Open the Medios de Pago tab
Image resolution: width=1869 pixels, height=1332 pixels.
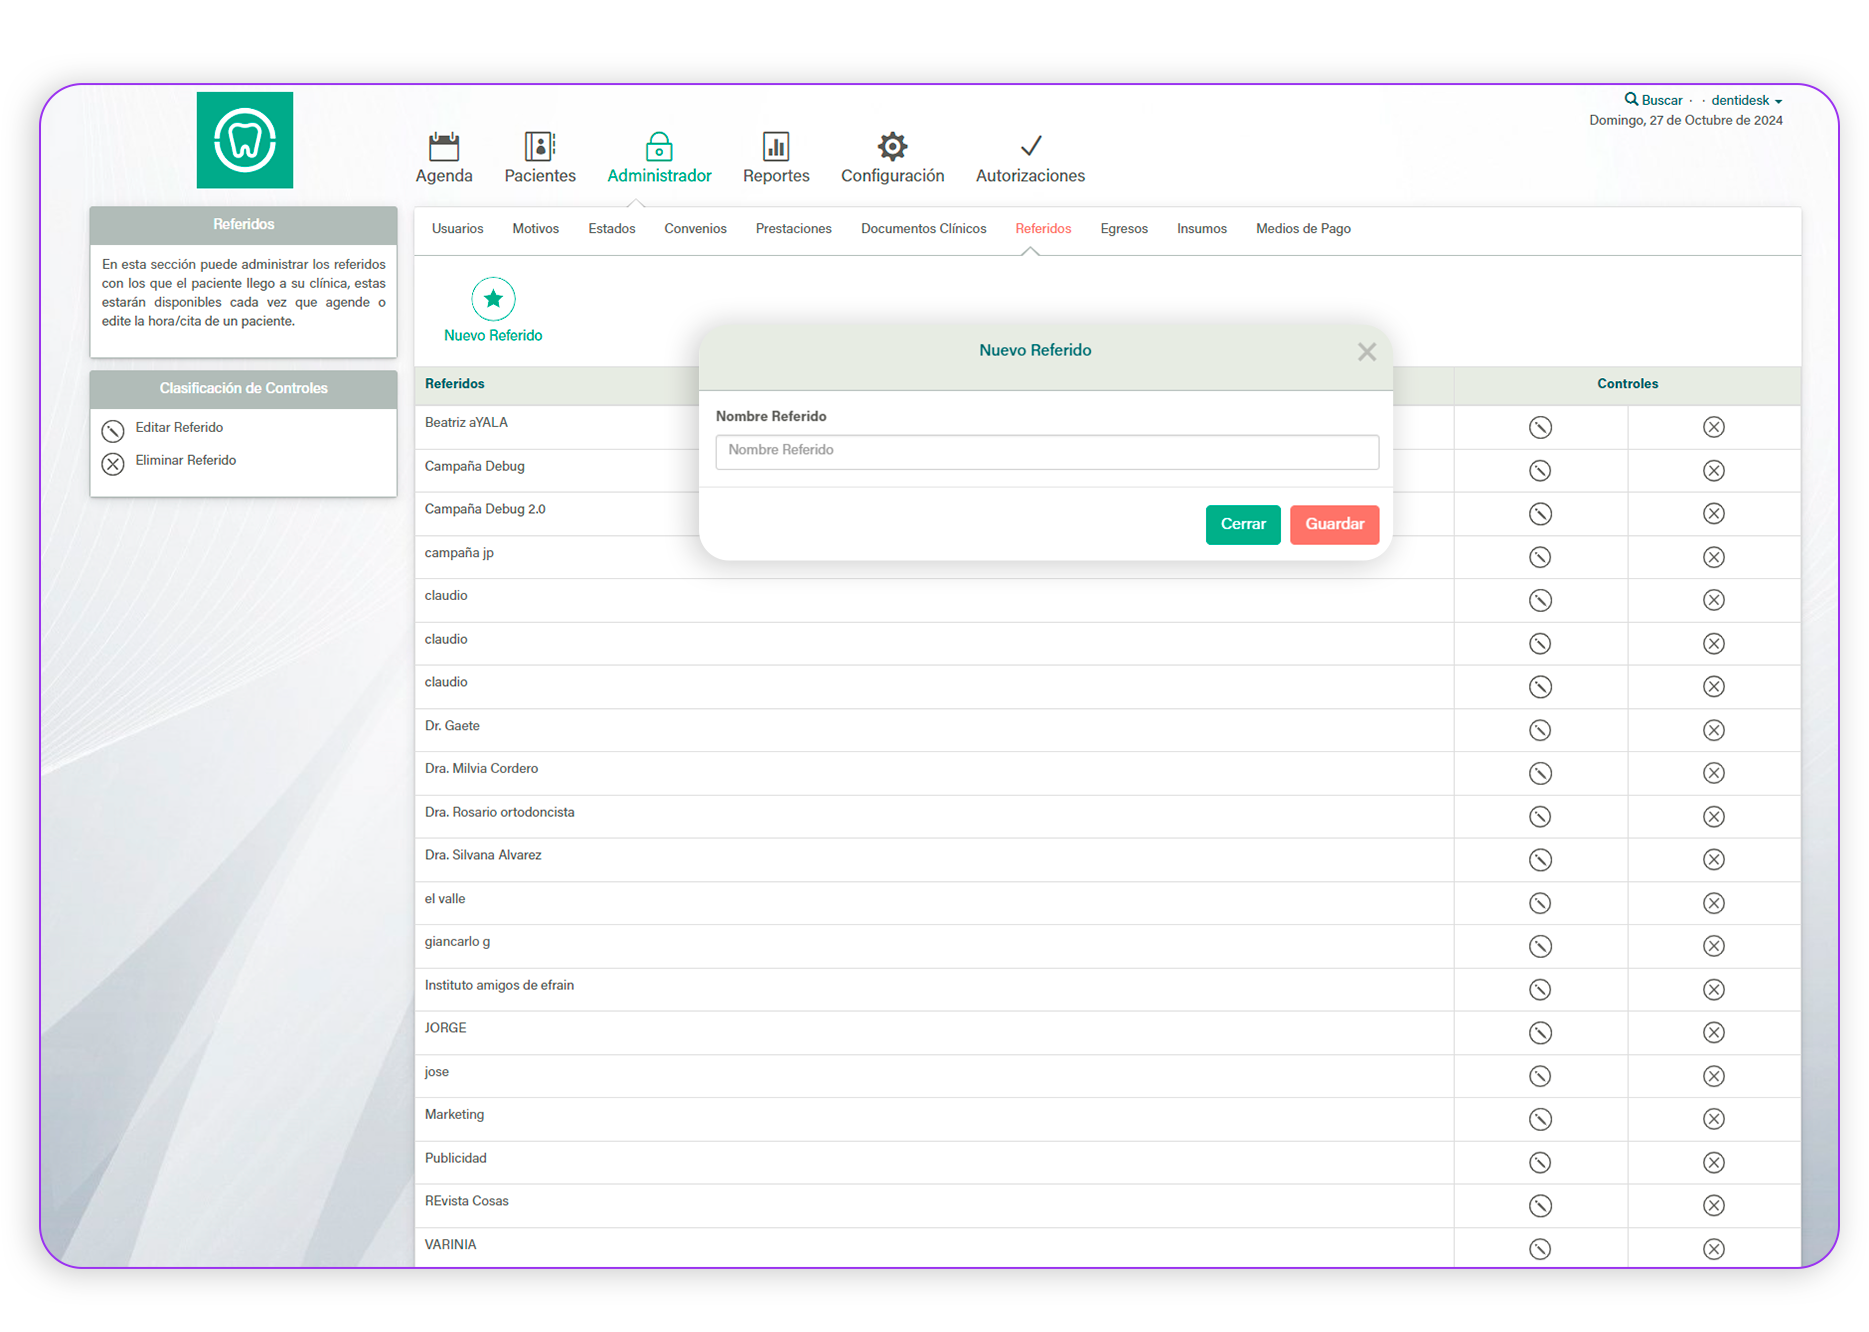point(1303,229)
